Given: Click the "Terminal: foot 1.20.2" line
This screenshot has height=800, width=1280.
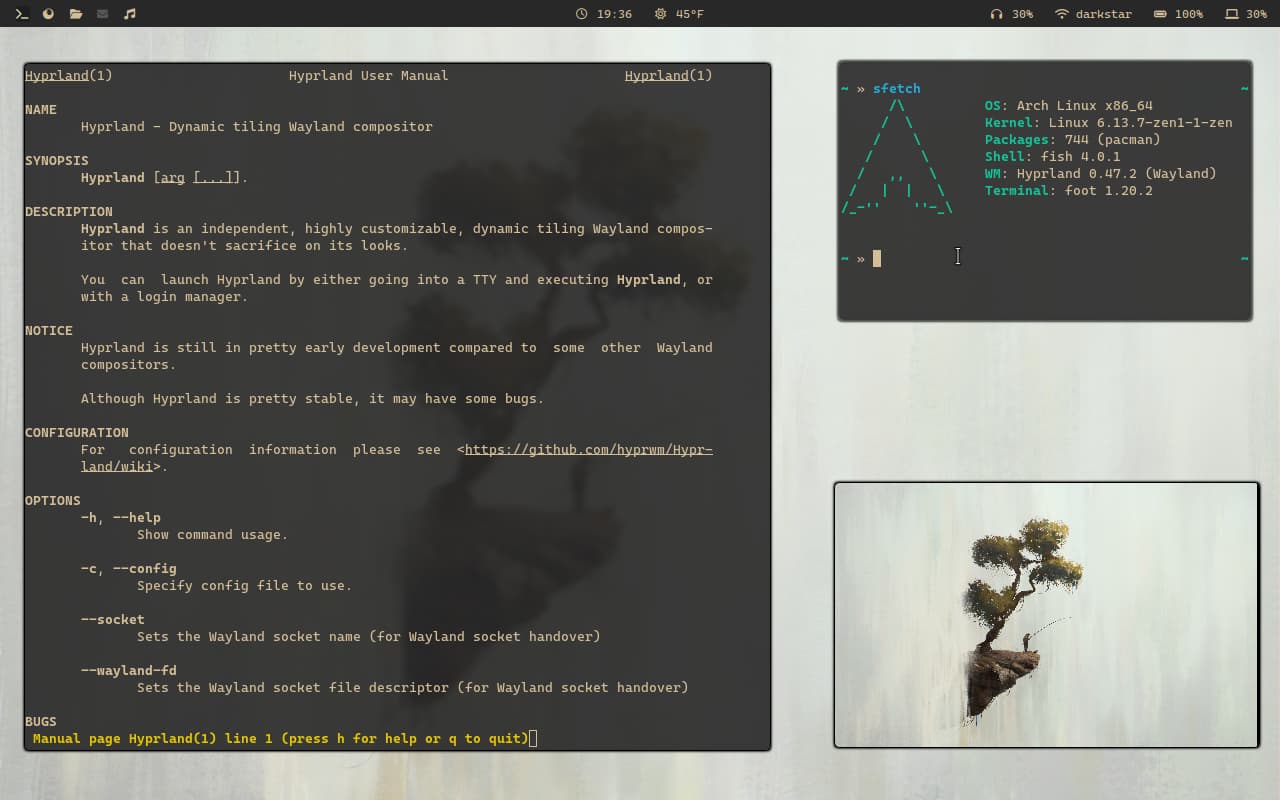Looking at the screenshot, I should coord(1069,191).
